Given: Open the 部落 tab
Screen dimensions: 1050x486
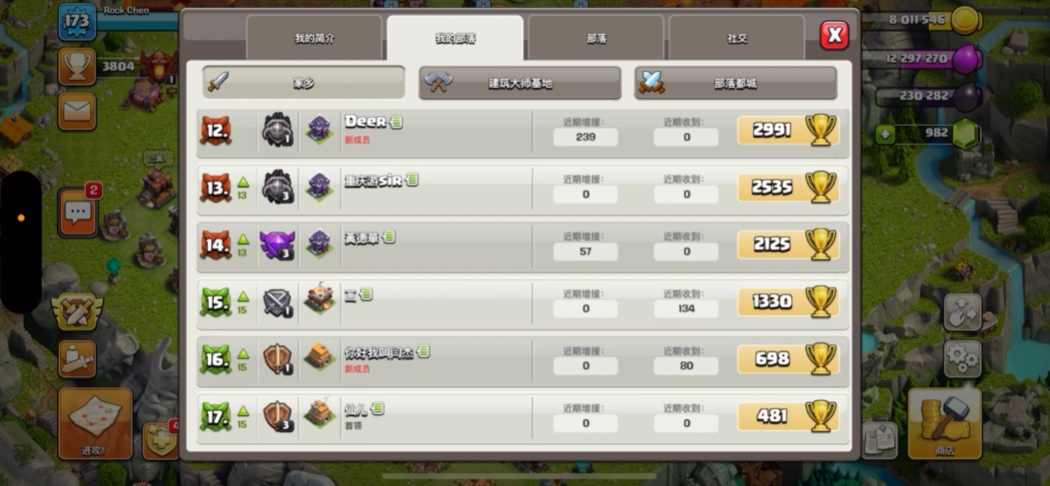Looking at the screenshot, I should pyautogui.click(x=596, y=38).
